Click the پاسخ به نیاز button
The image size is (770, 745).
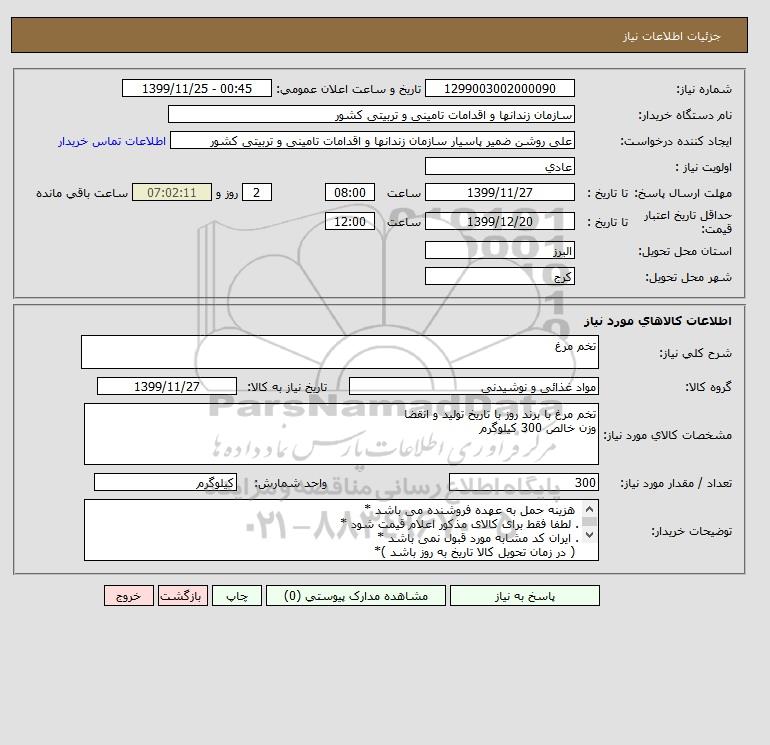click(524, 596)
